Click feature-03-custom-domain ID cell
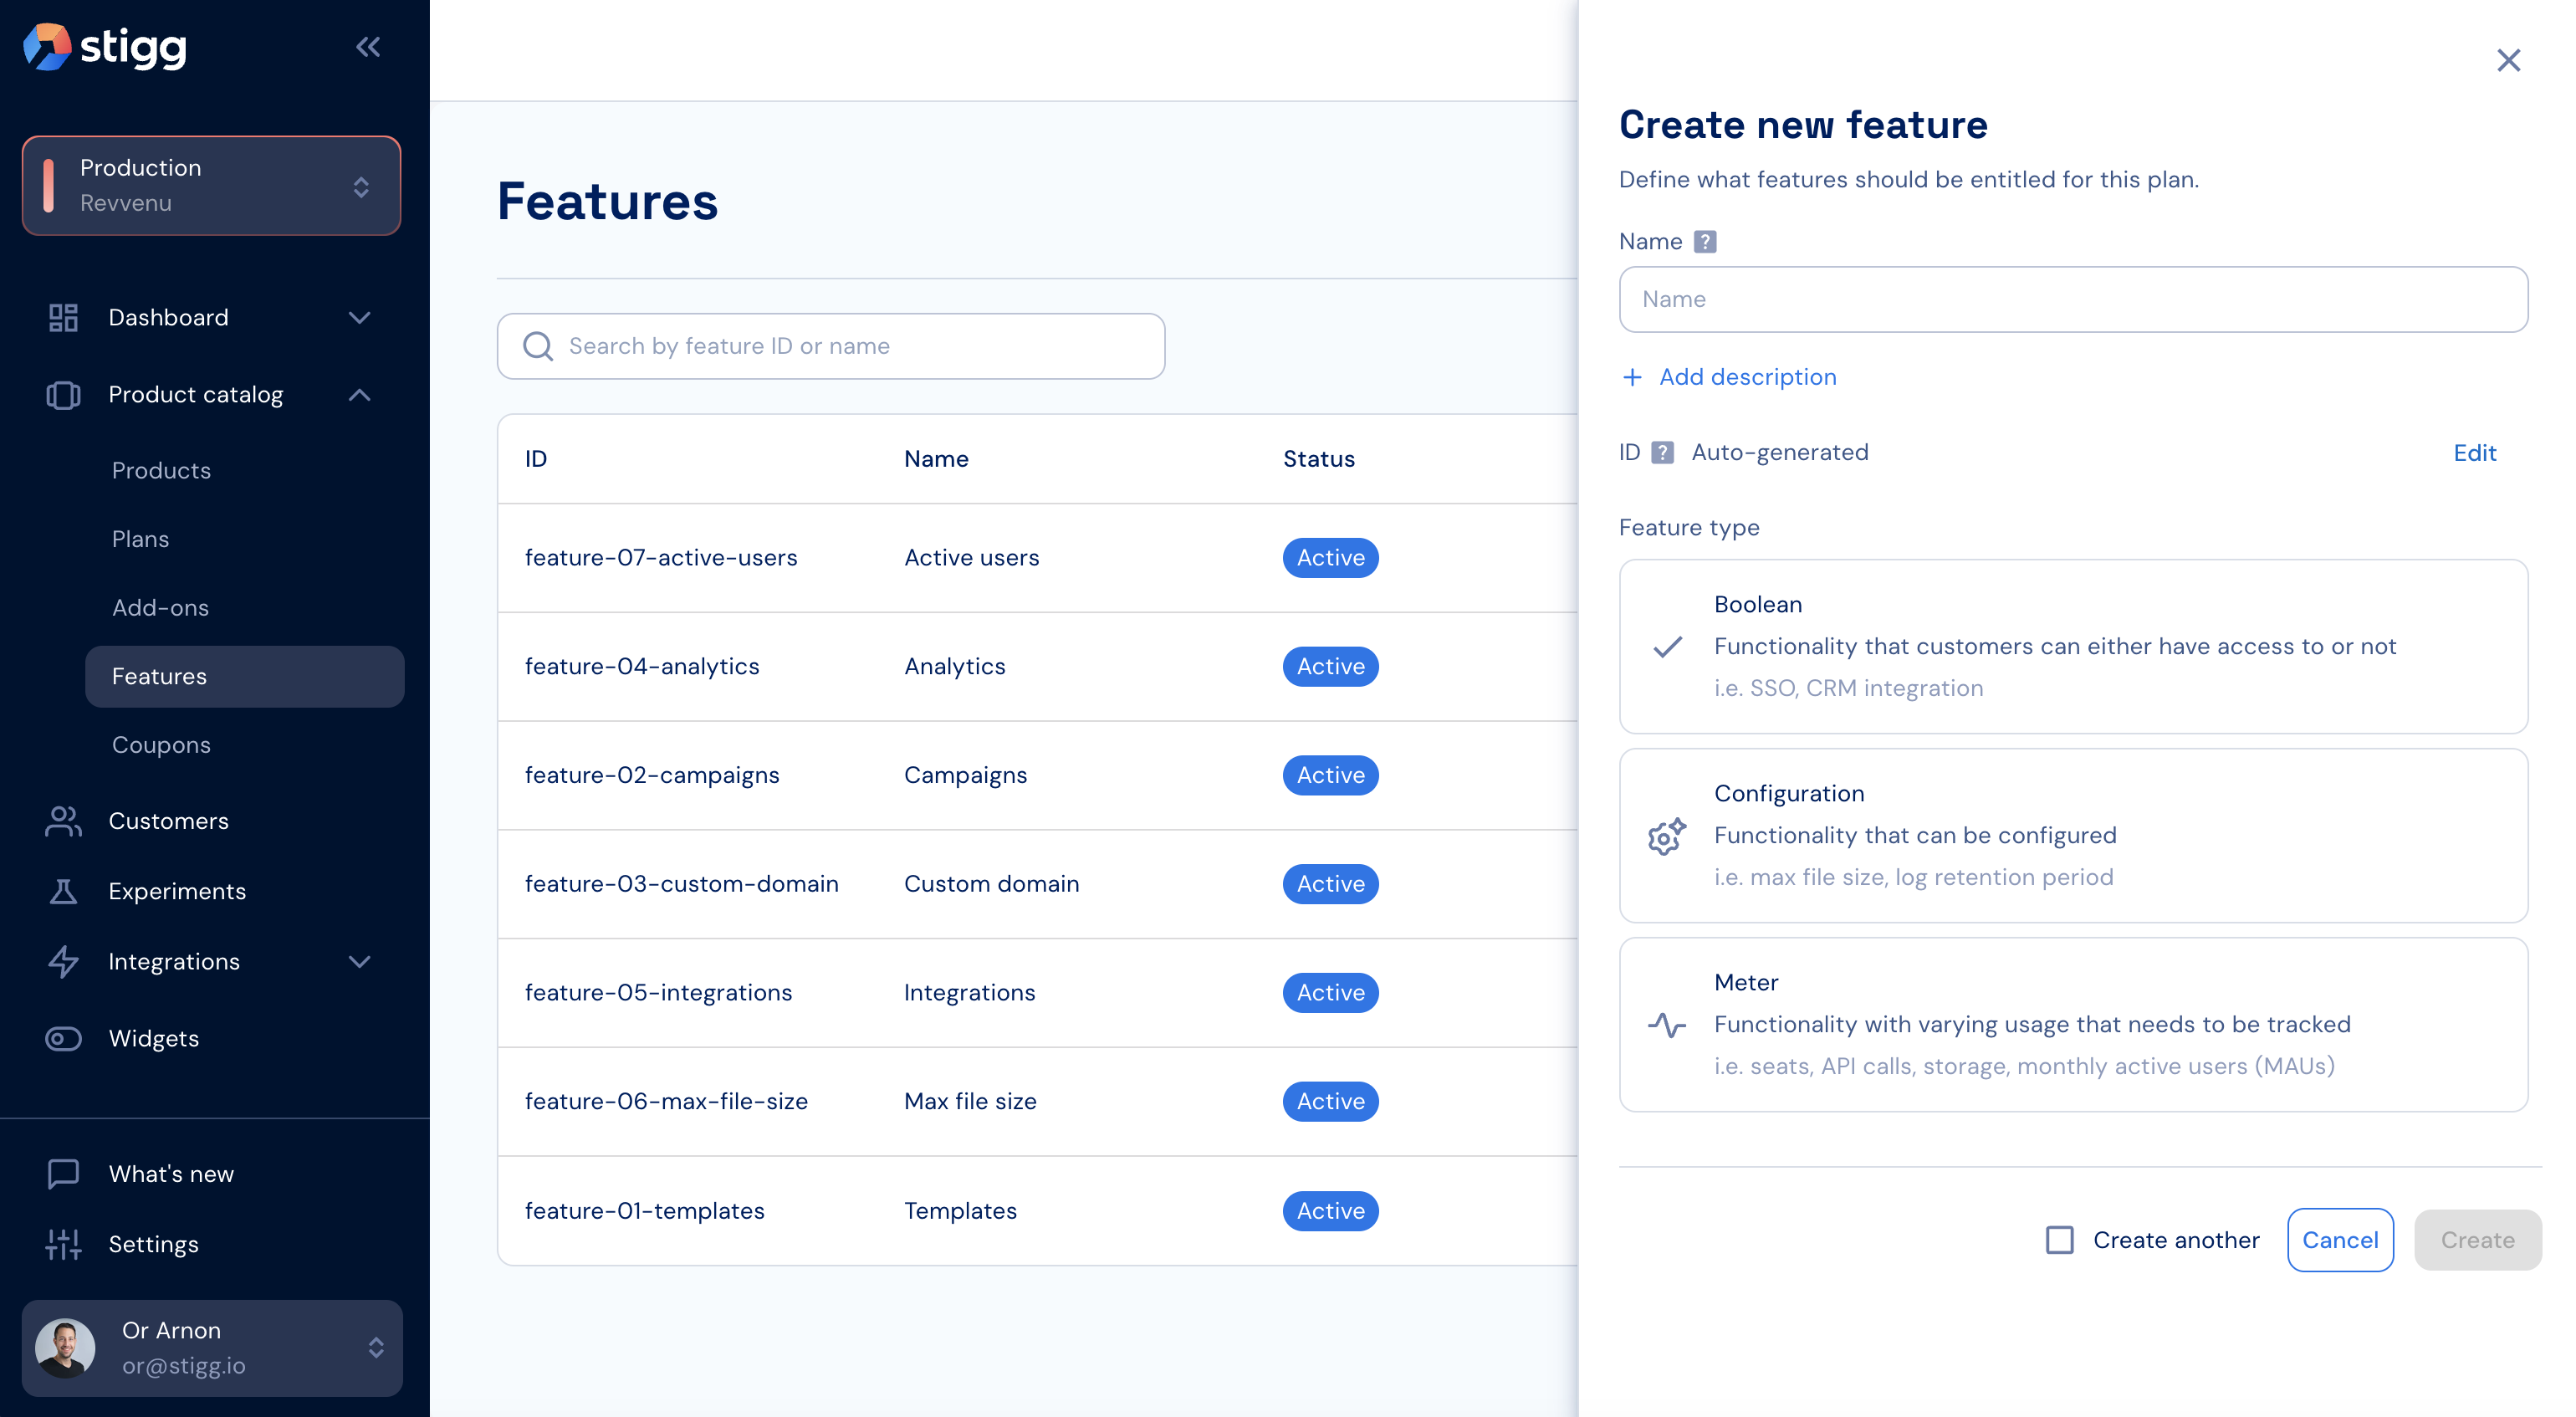The width and height of the screenshot is (2576, 1417). [682, 884]
